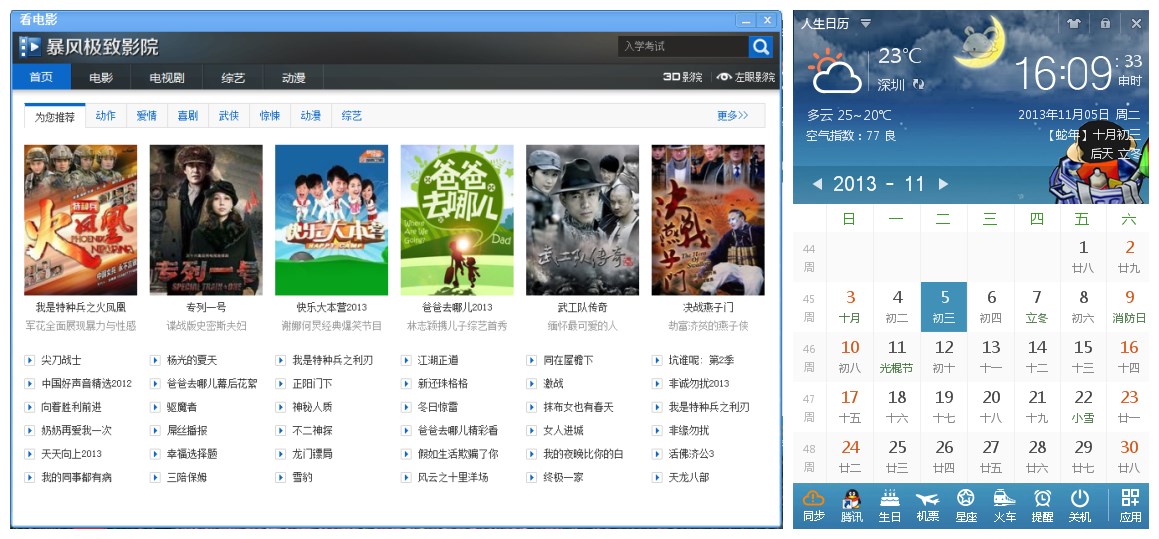Open 专列一号 poster
The width and height of the screenshot is (1159, 539).
point(206,220)
